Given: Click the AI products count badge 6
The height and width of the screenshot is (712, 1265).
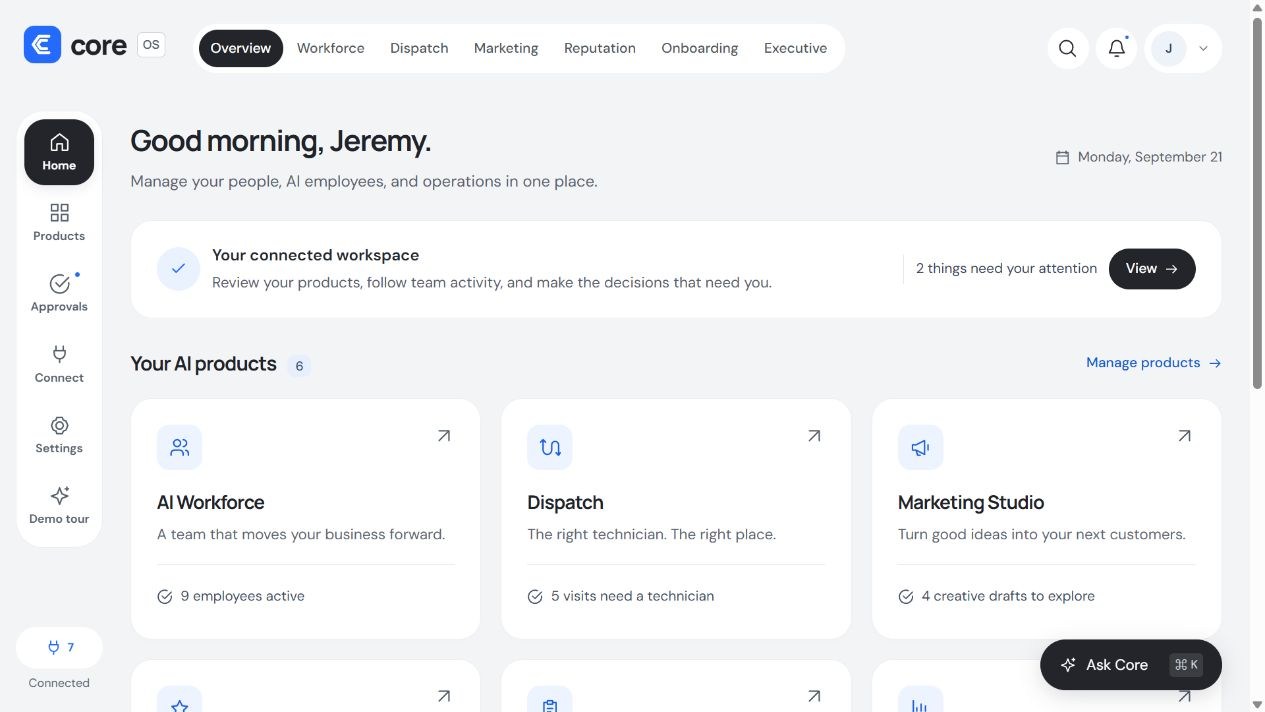Looking at the screenshot, I should 299,366.
